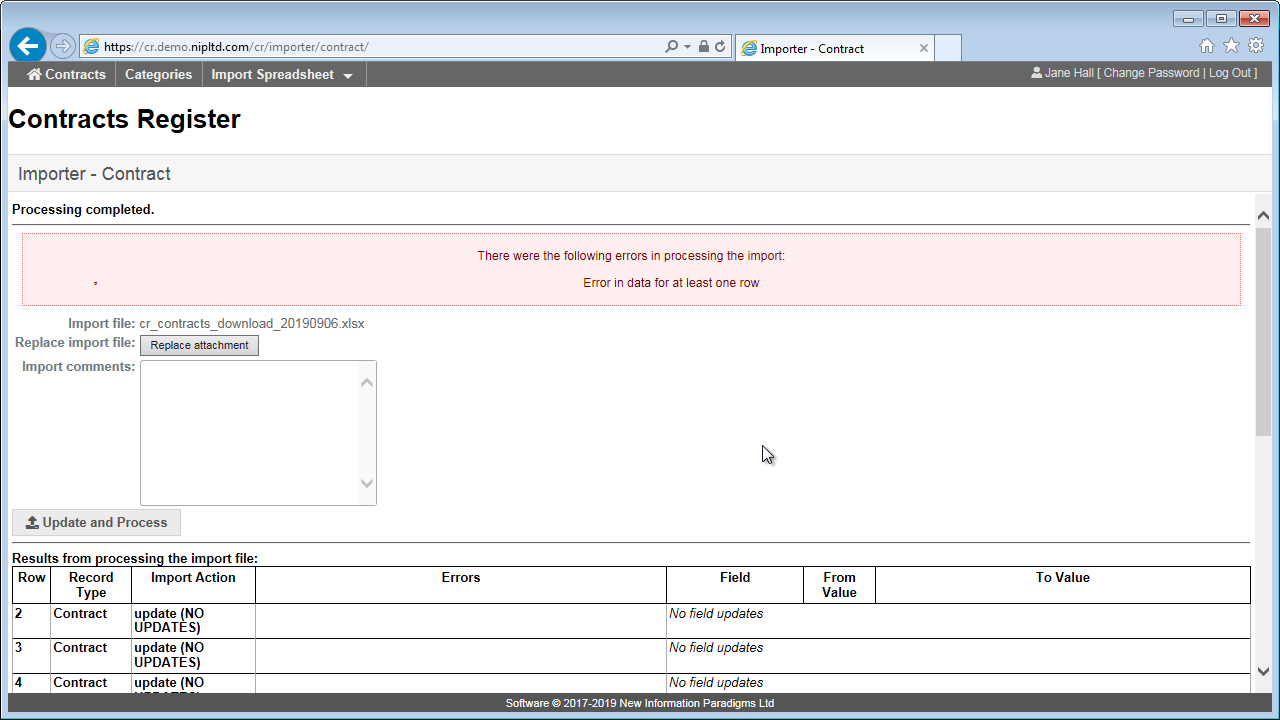Open the address bar search dropdown arrow
Screen dimensions: 1280x720
(x=688, y=47)
